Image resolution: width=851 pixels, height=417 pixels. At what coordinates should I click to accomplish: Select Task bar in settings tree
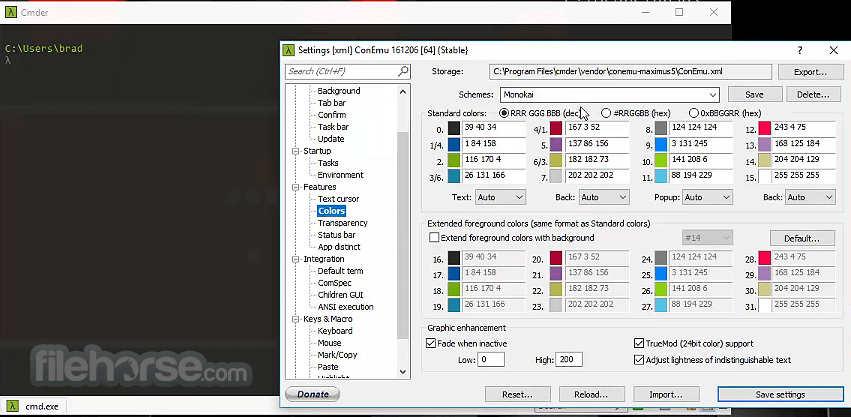[333, 127]
